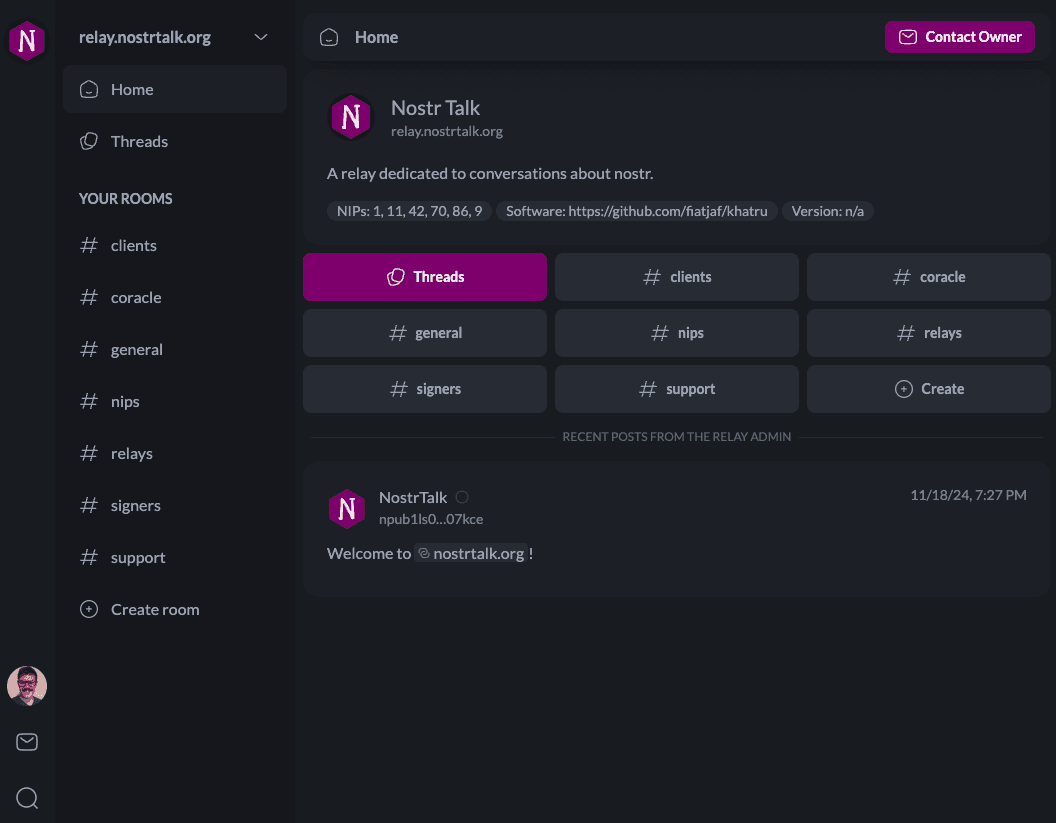Viewport: 1056px width, 823px height.
Task: Click the Nostr Talk relay logo in info card
Action: pyautogui.click(x=351, y=117)
